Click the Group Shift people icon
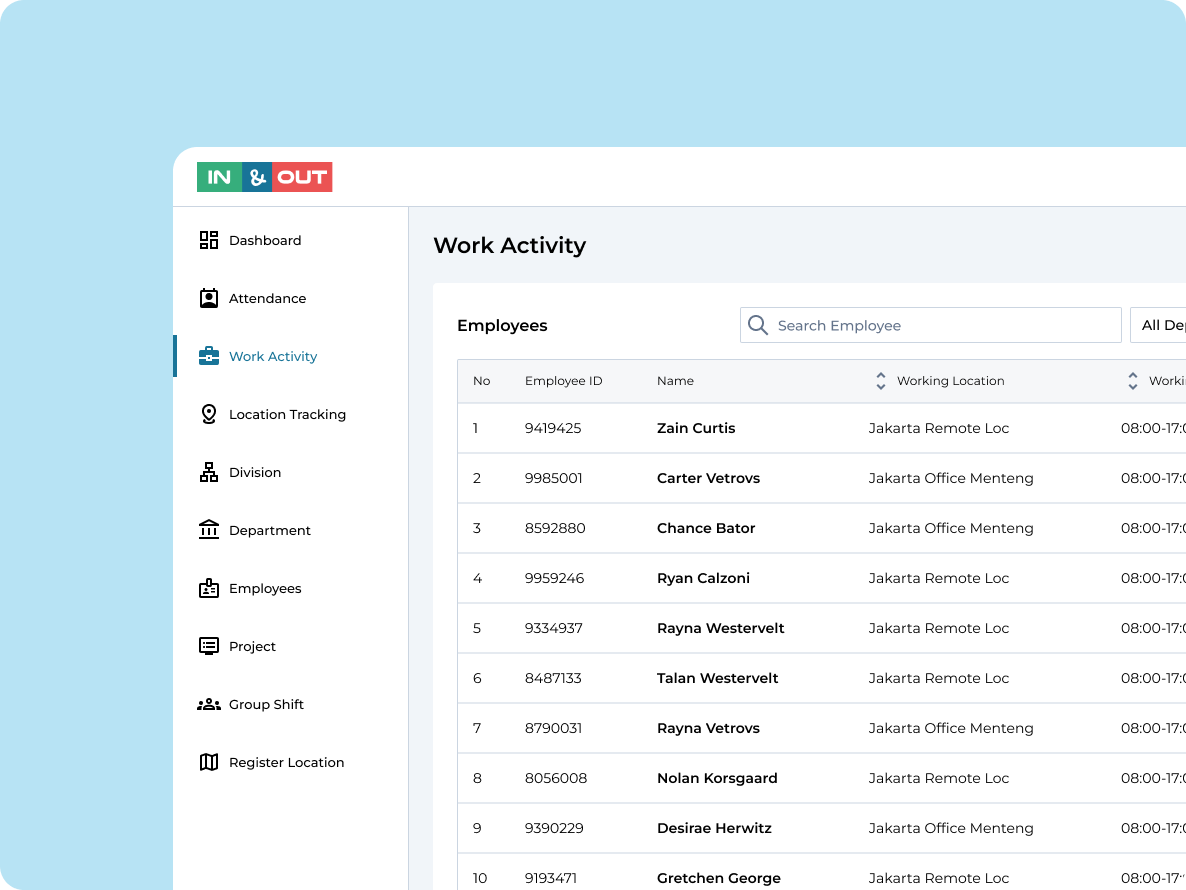 coord(208,704)
